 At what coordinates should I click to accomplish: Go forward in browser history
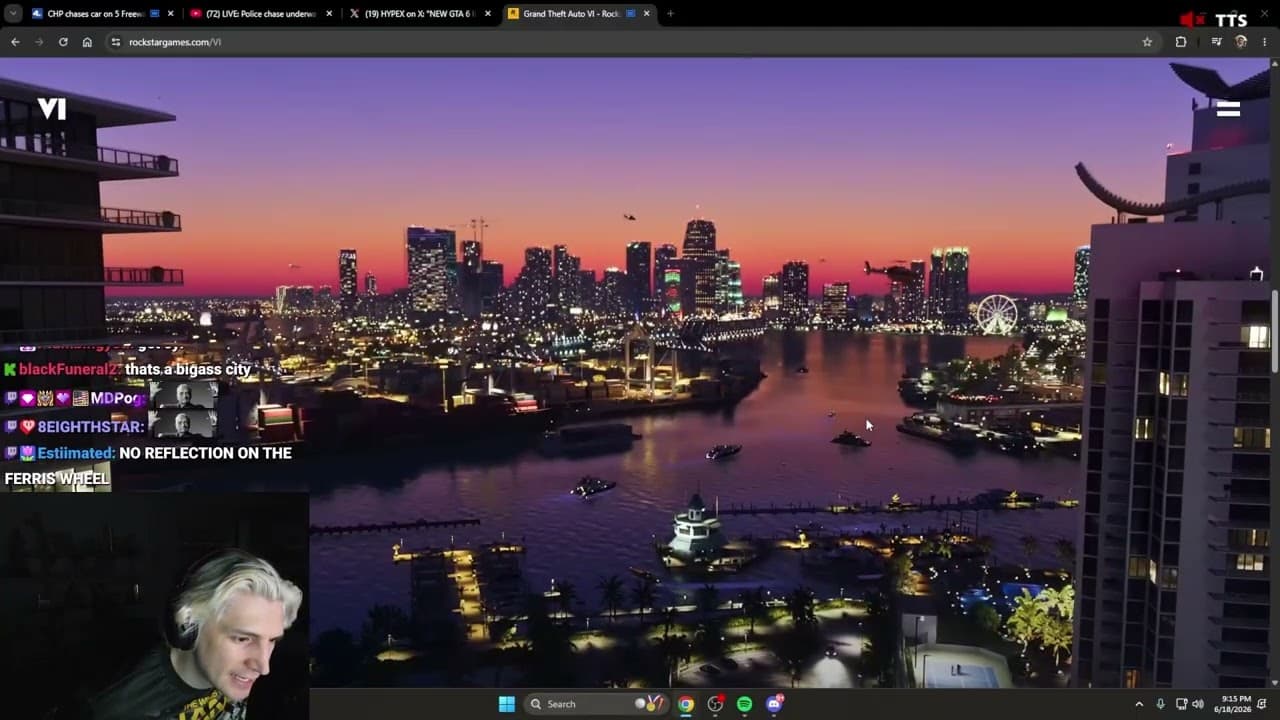pyautogui.click(x=39, y=42)
